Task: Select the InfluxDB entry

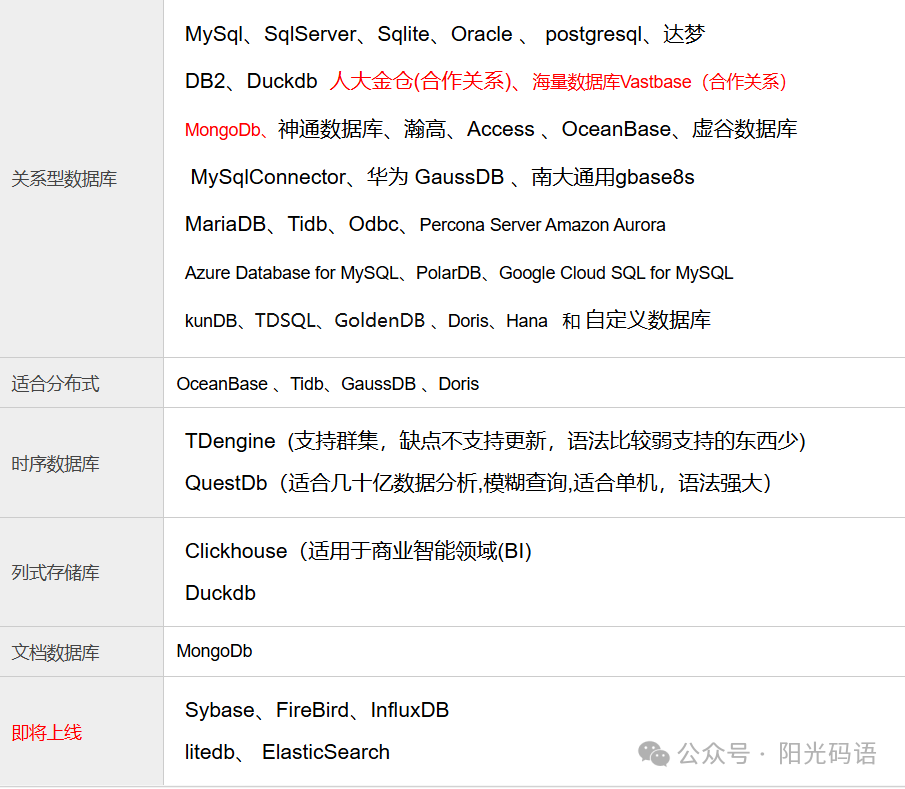Action: pyautogui.click(x=410, y=711)
